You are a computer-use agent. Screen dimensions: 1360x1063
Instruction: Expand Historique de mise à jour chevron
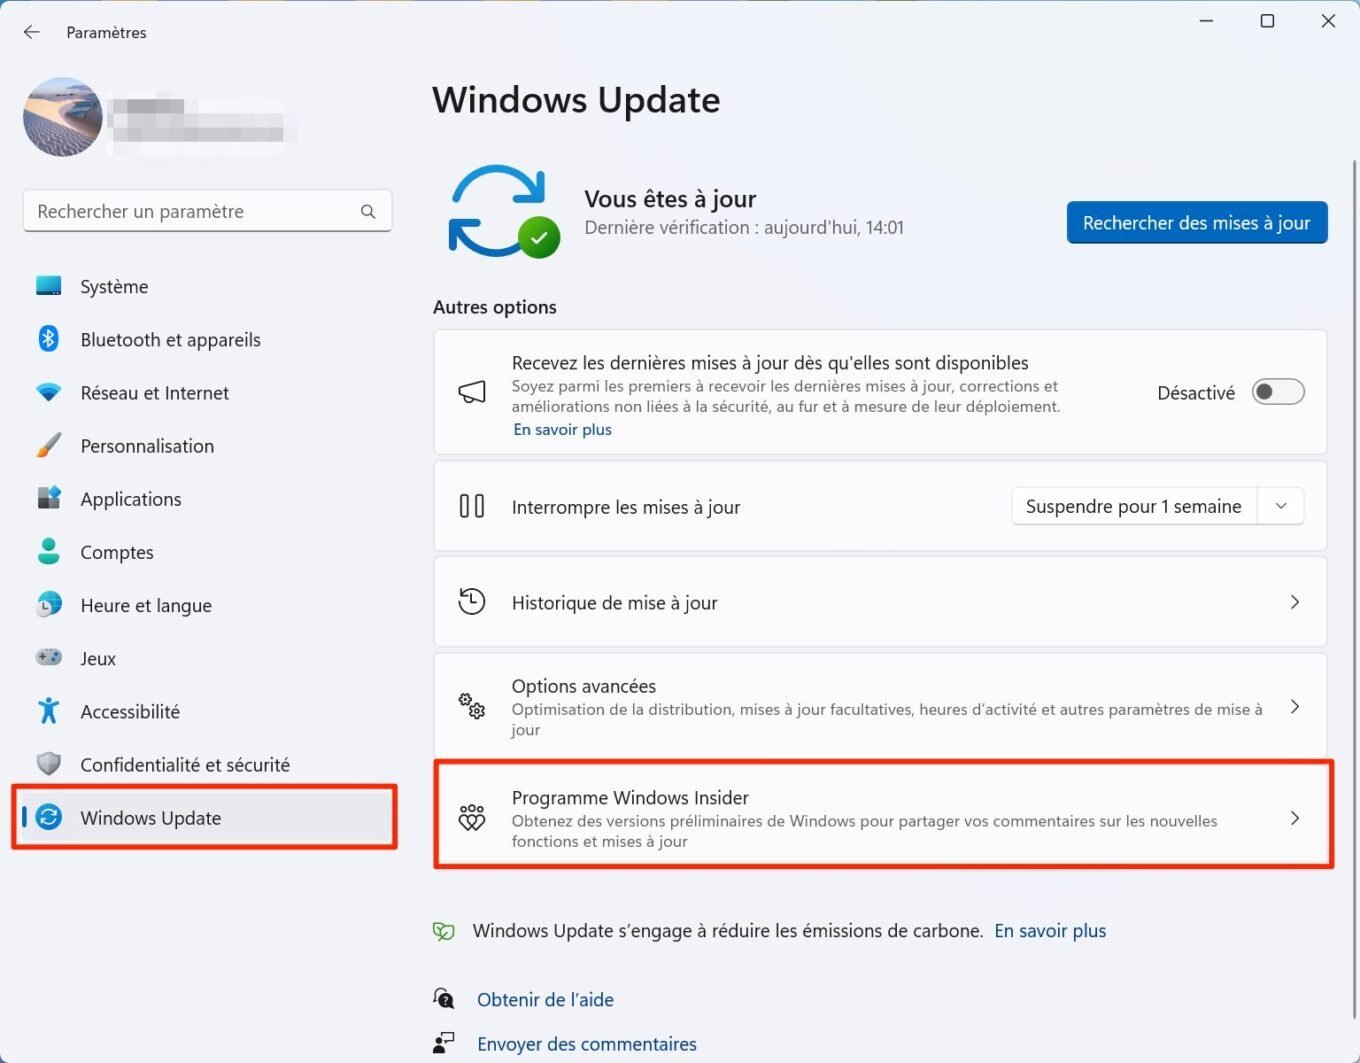tap(1295, 602)
